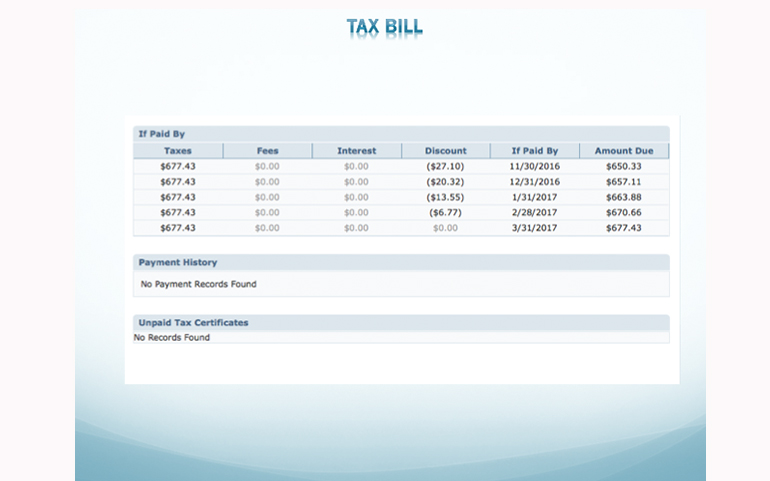Select the 2/28/2017 date cell
The width and height of the screenshot is (770, 481).
coord(534,212)
